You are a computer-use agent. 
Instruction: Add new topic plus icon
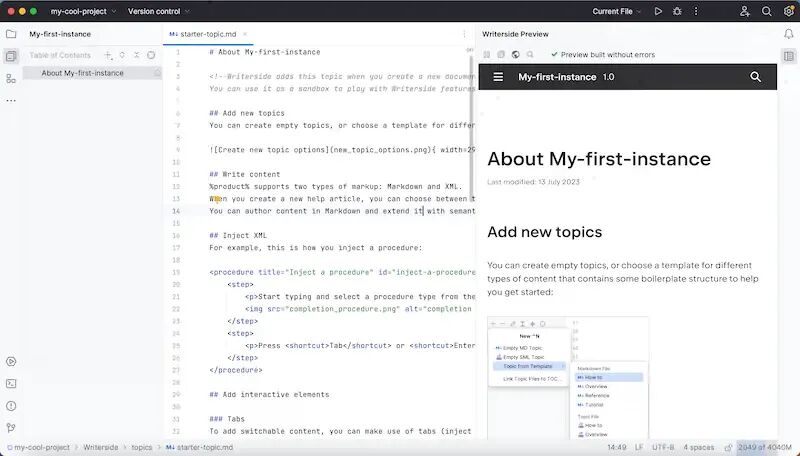(x=108, y=55)
